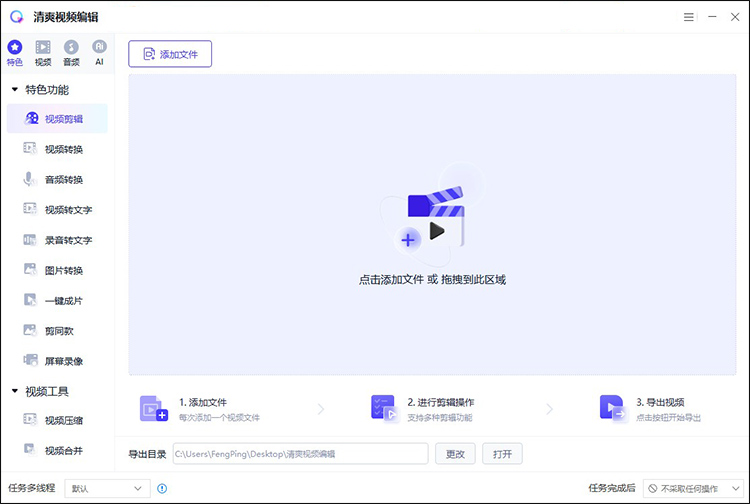Open the 任务多线程 默认 dropdown

107,488
